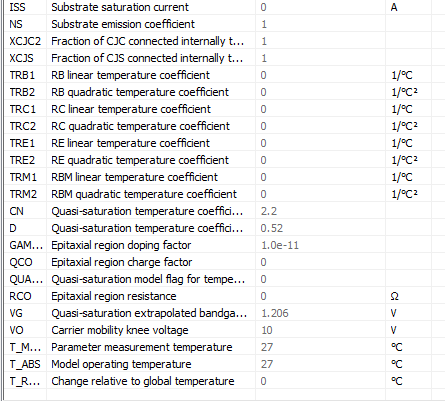
Task: Select the ISS substrate saturation current value field
Action: click(320, 7)
